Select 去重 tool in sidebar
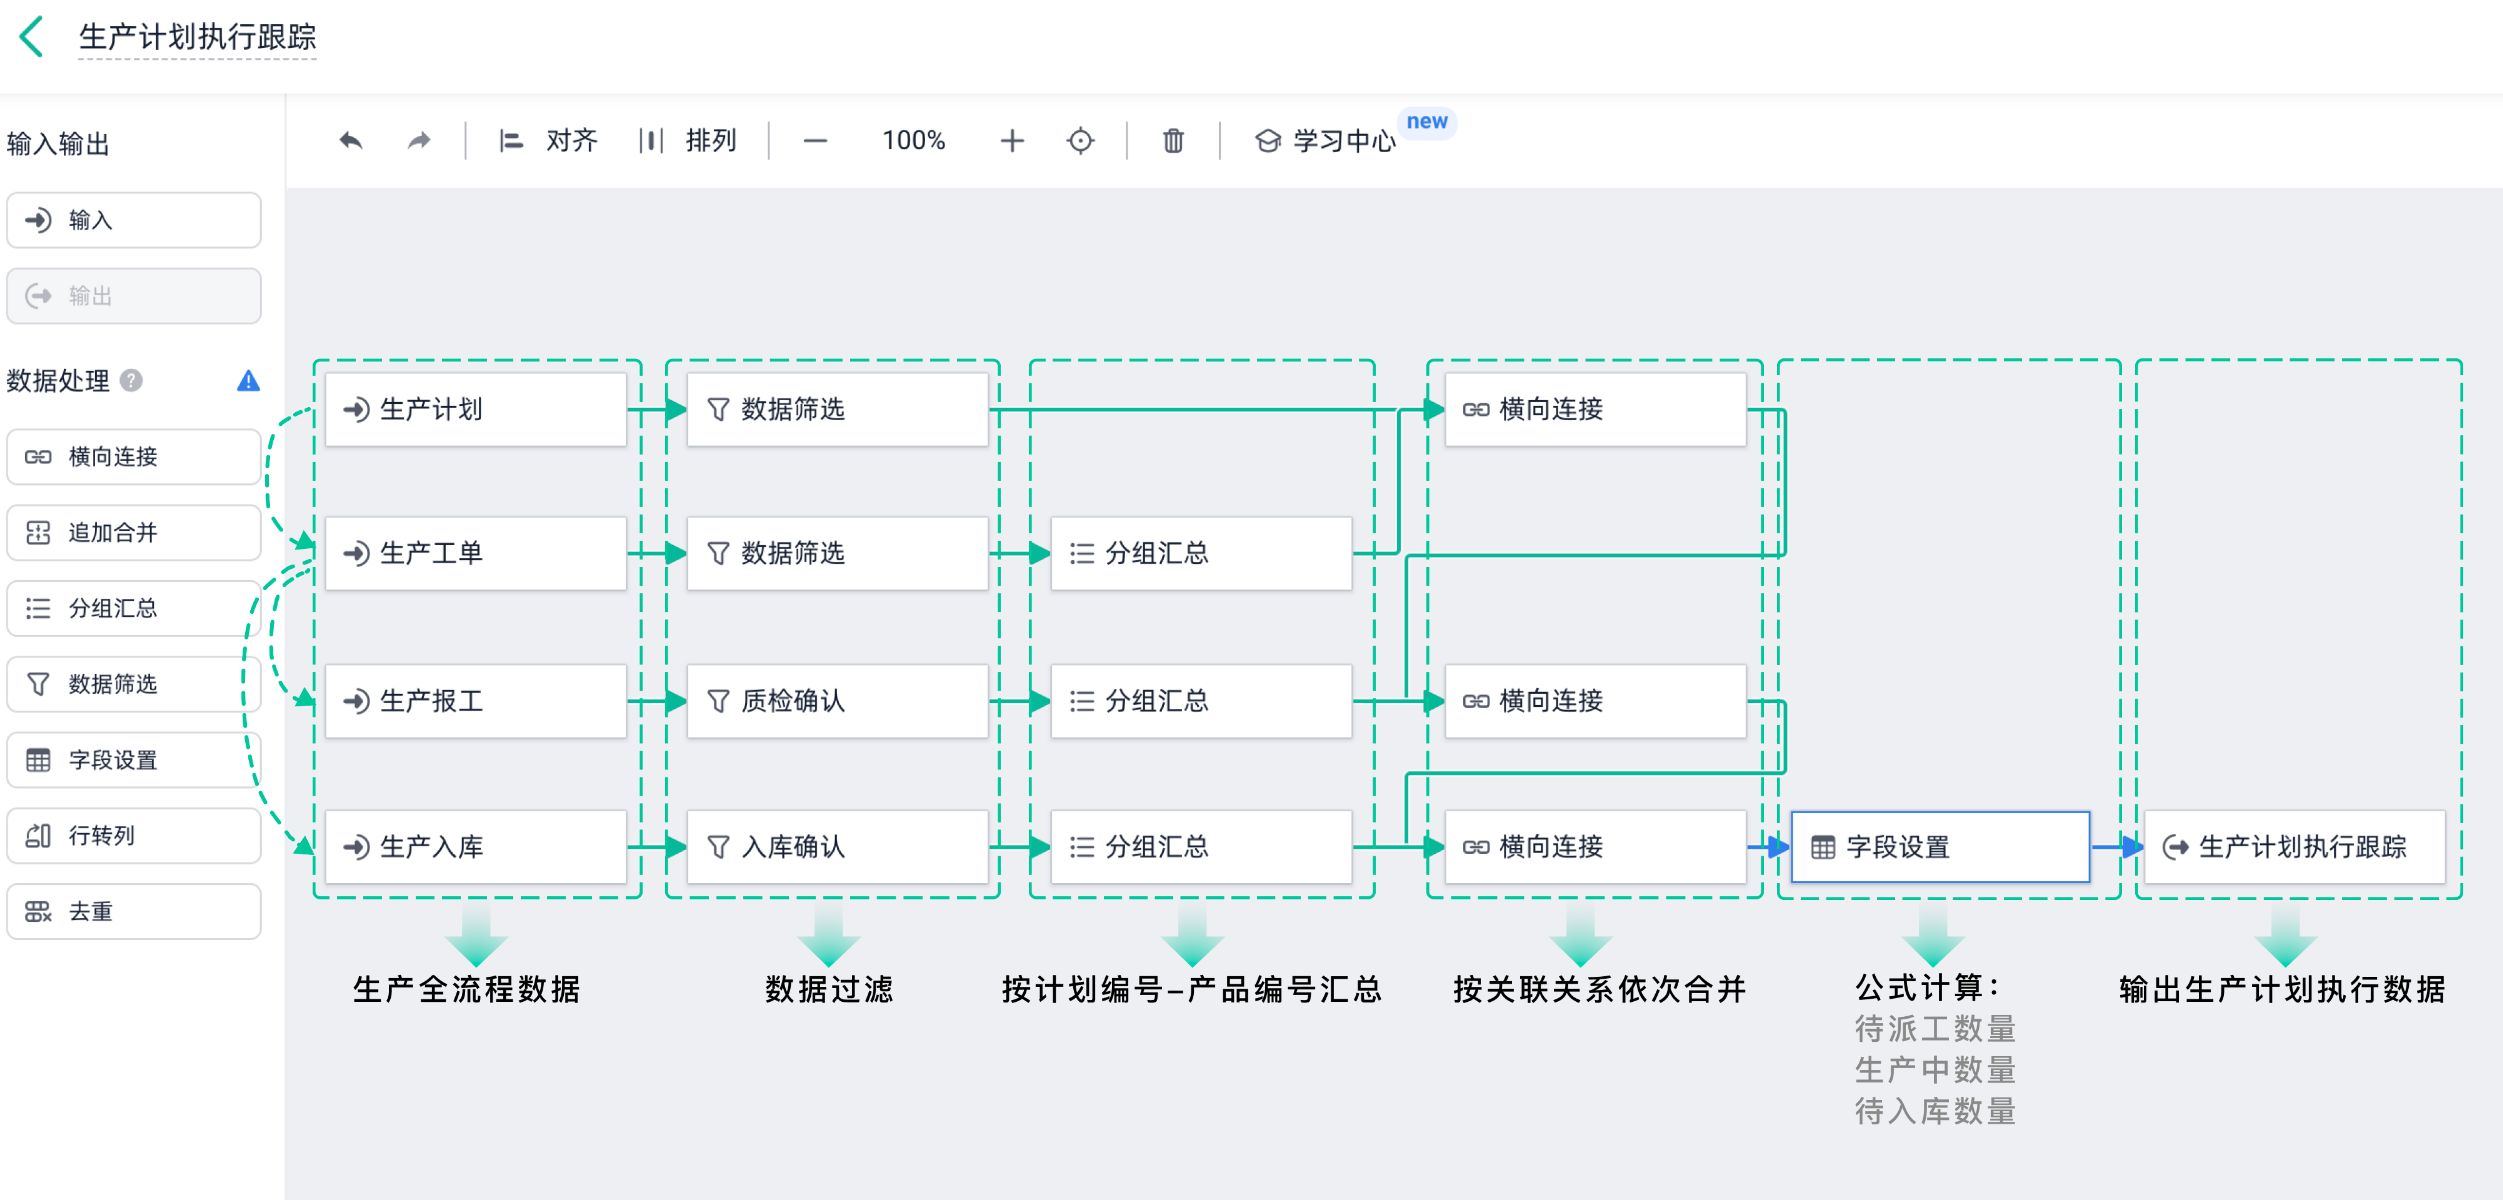 pyautogui.click(x=133, y=912)
